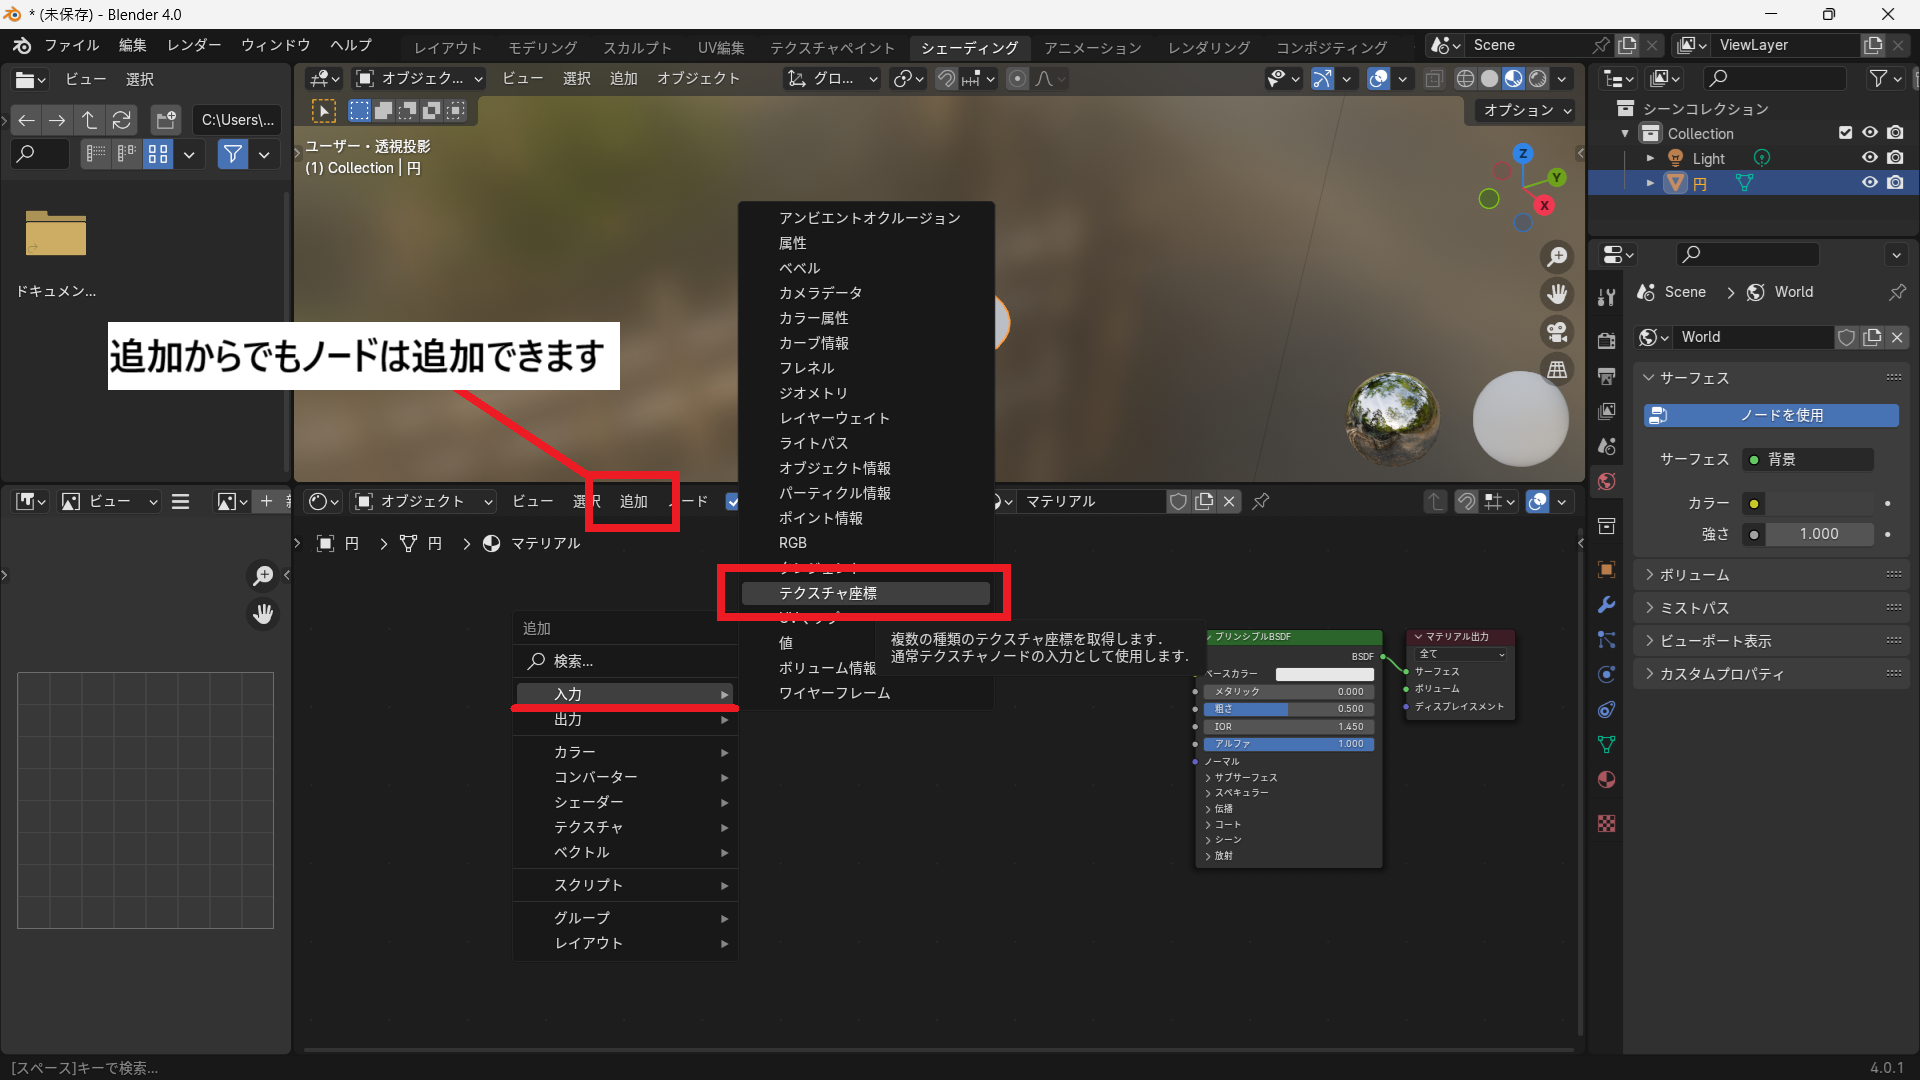
Task: Adjust the 強さ strength value field
Action: (x=1819, y=534)
